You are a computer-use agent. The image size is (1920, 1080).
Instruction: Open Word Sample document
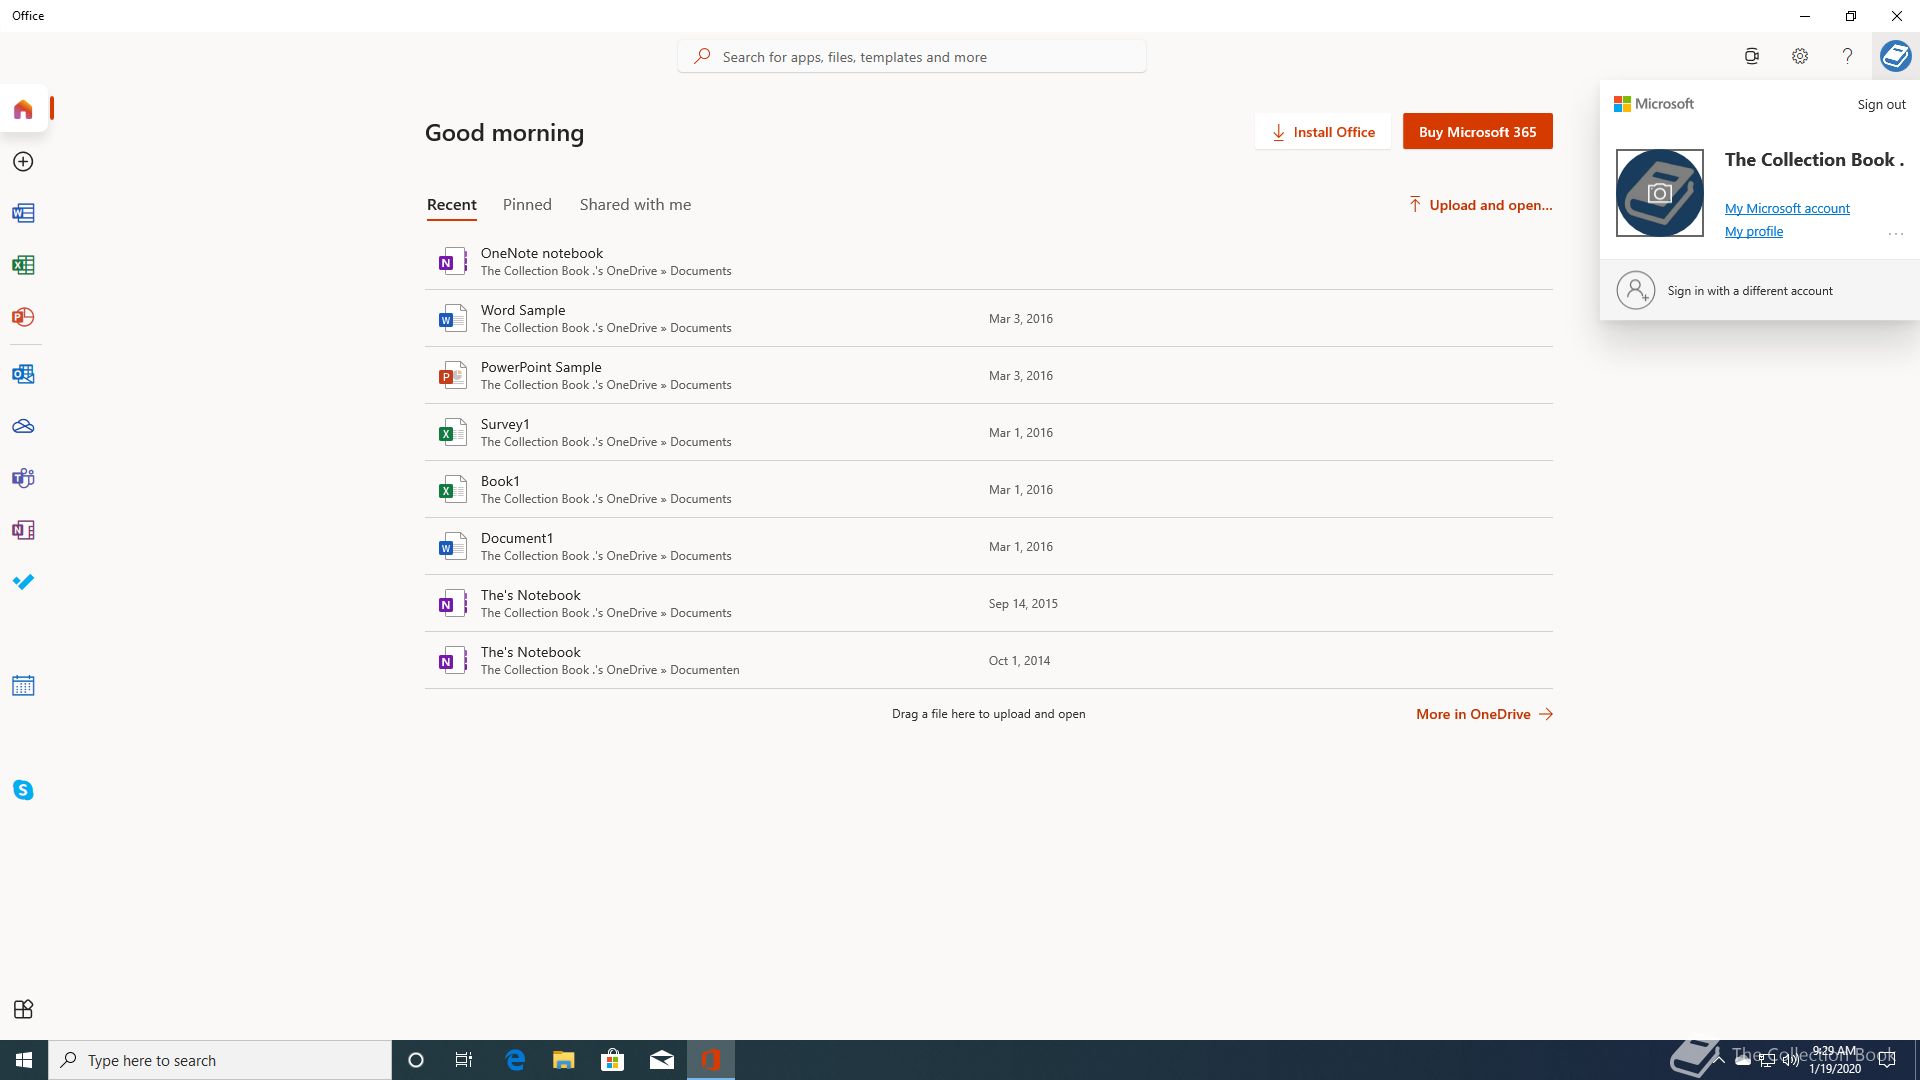click(x=989, y=319)
